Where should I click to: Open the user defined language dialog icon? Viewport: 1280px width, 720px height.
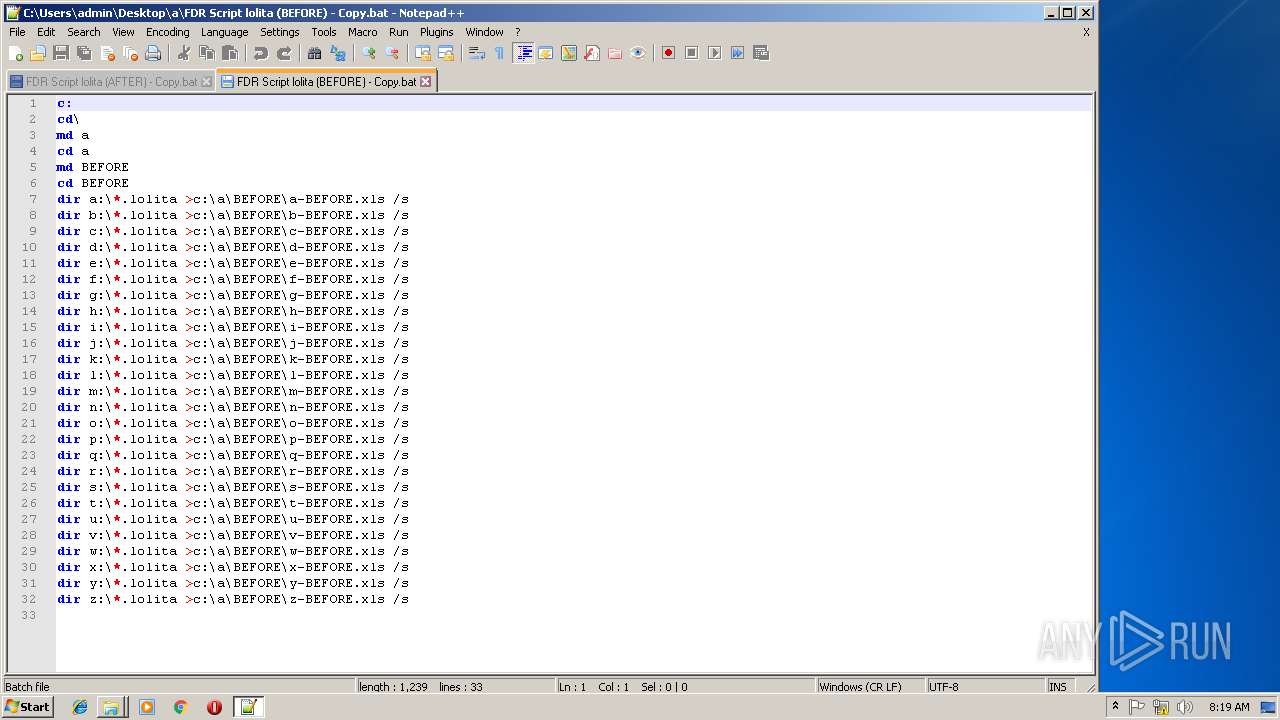pyautogui.click(x=546, y=53)
